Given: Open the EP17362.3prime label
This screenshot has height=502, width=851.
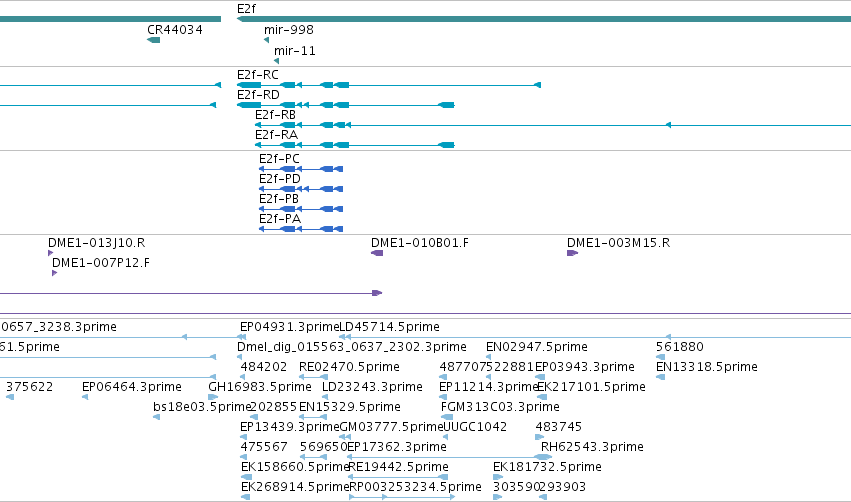Looking at the screenshot, I should click(397, 448).
